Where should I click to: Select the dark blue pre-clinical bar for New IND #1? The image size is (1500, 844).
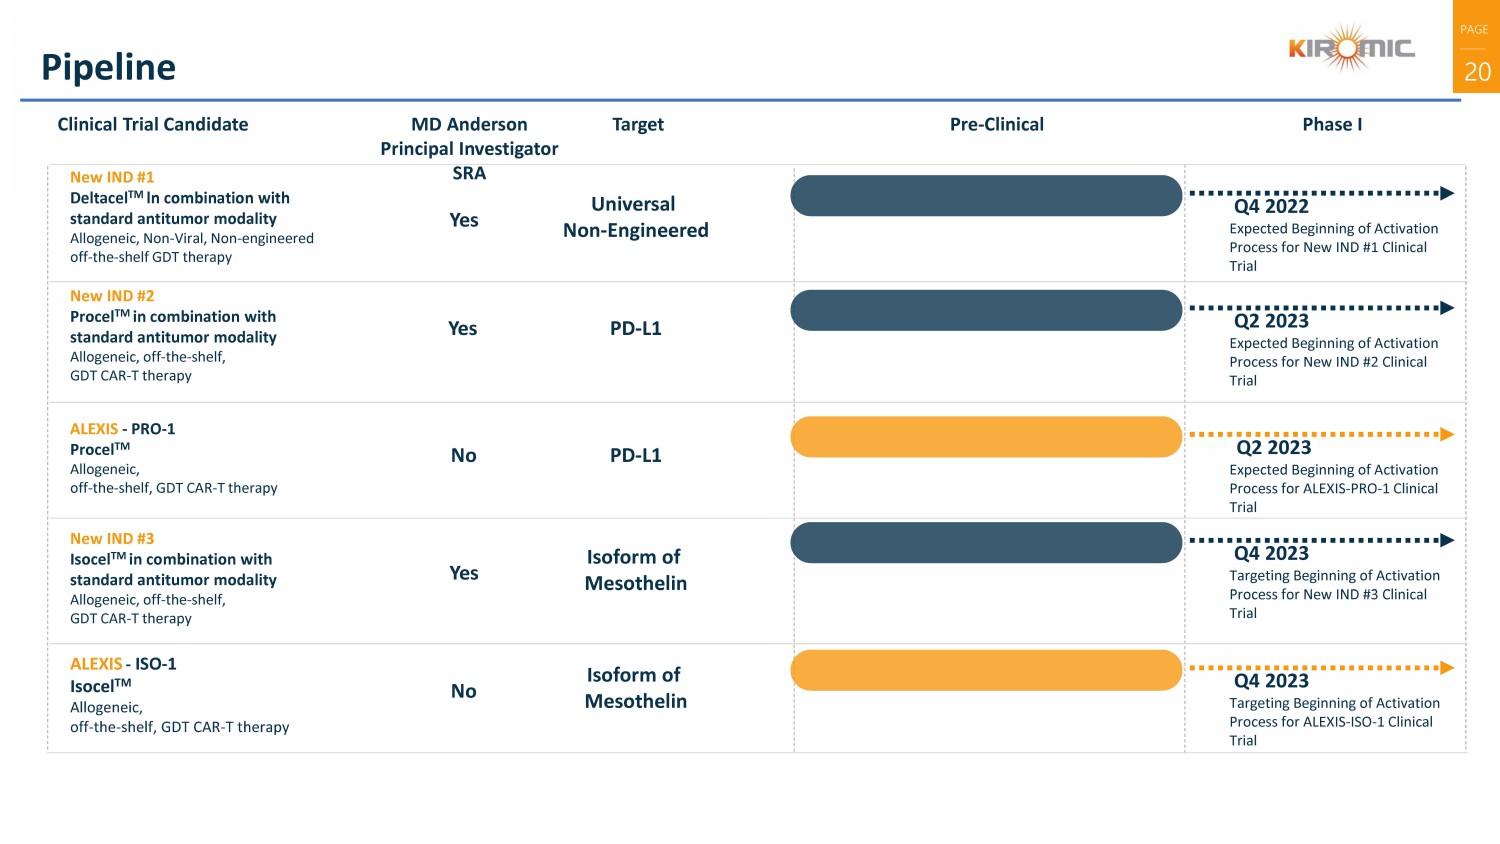click(986, 196)
